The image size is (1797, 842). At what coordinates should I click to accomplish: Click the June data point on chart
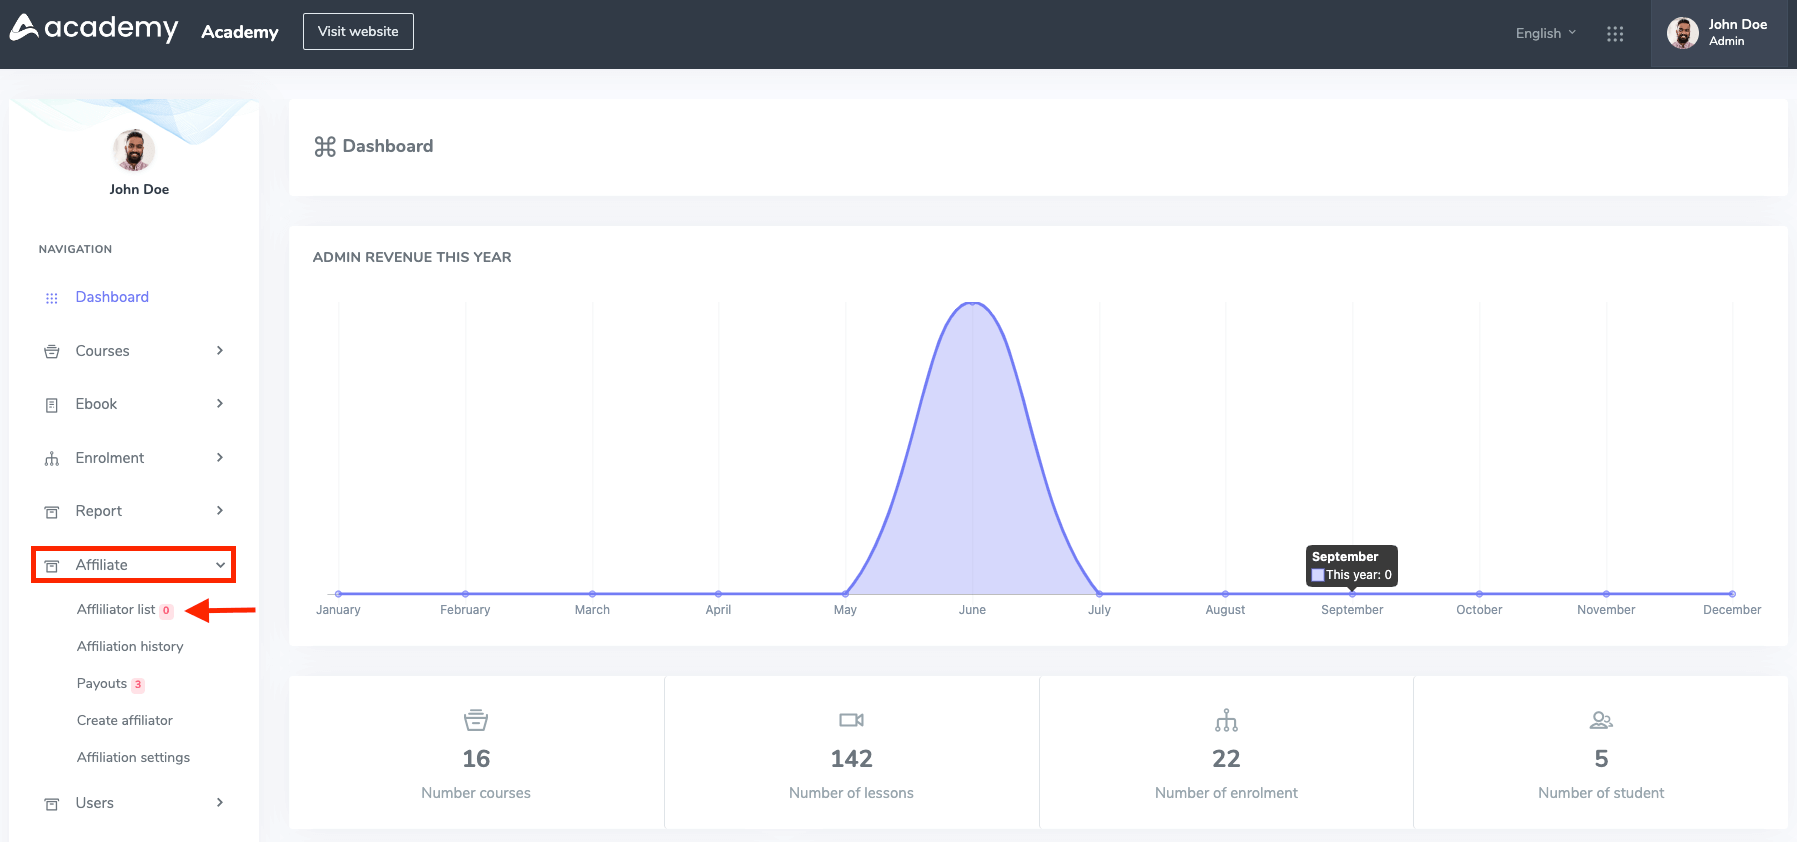click(x=972, y=303)
